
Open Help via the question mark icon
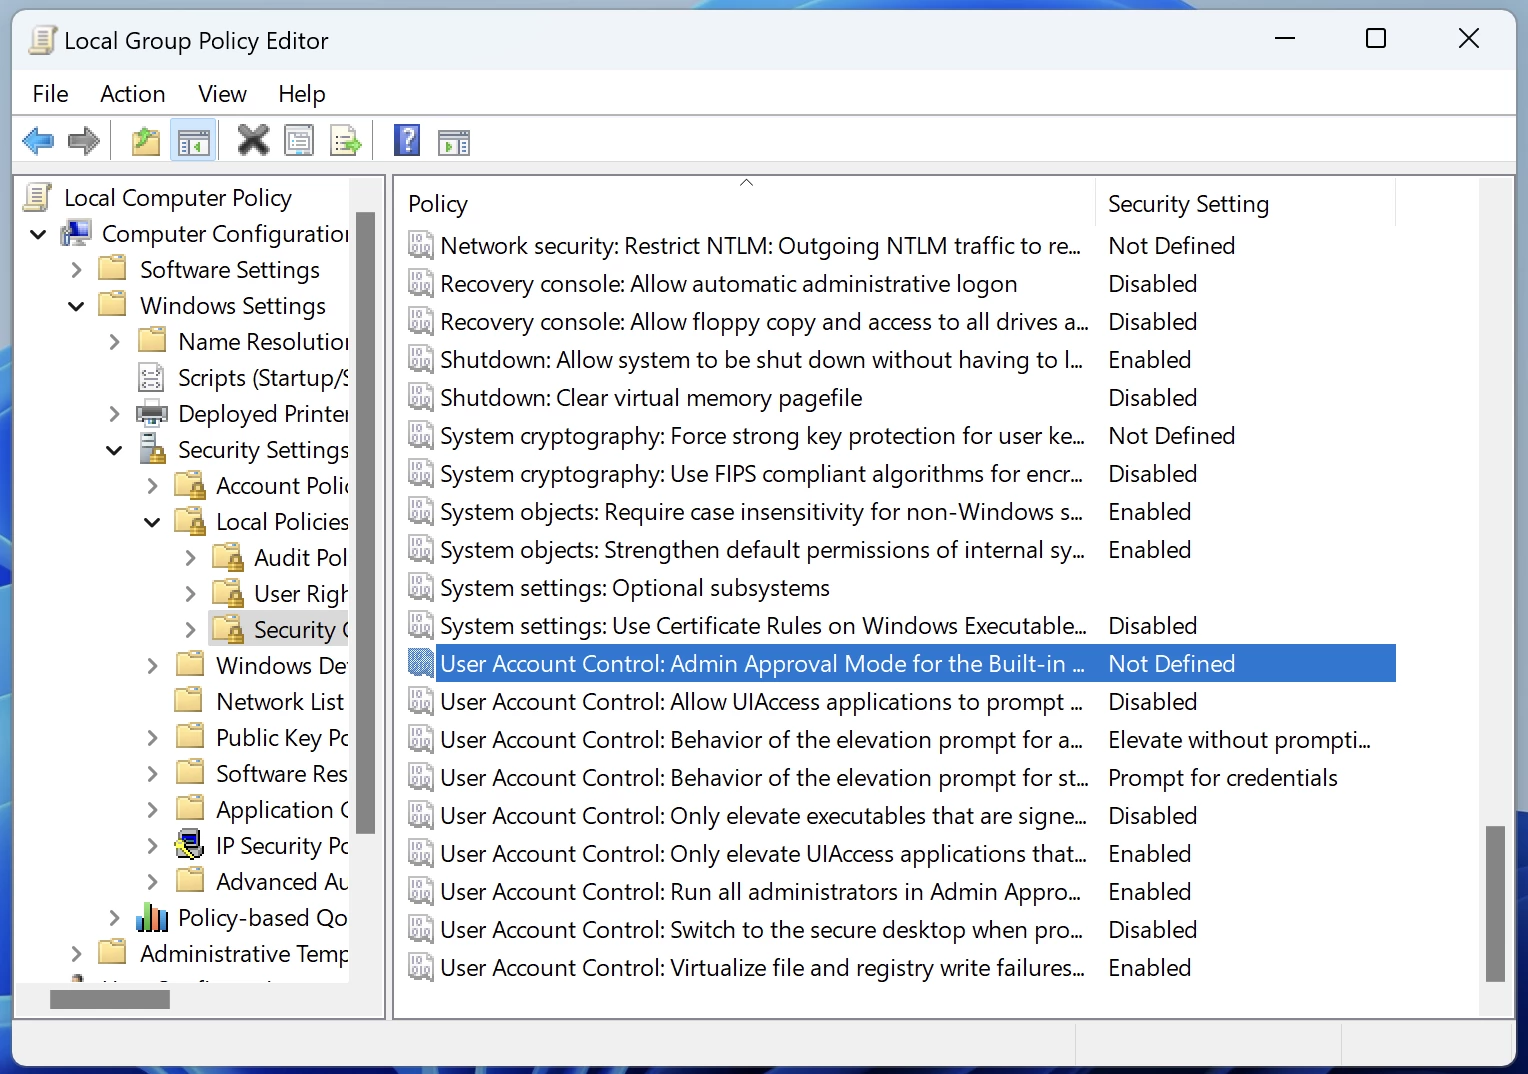pos(407,140)
